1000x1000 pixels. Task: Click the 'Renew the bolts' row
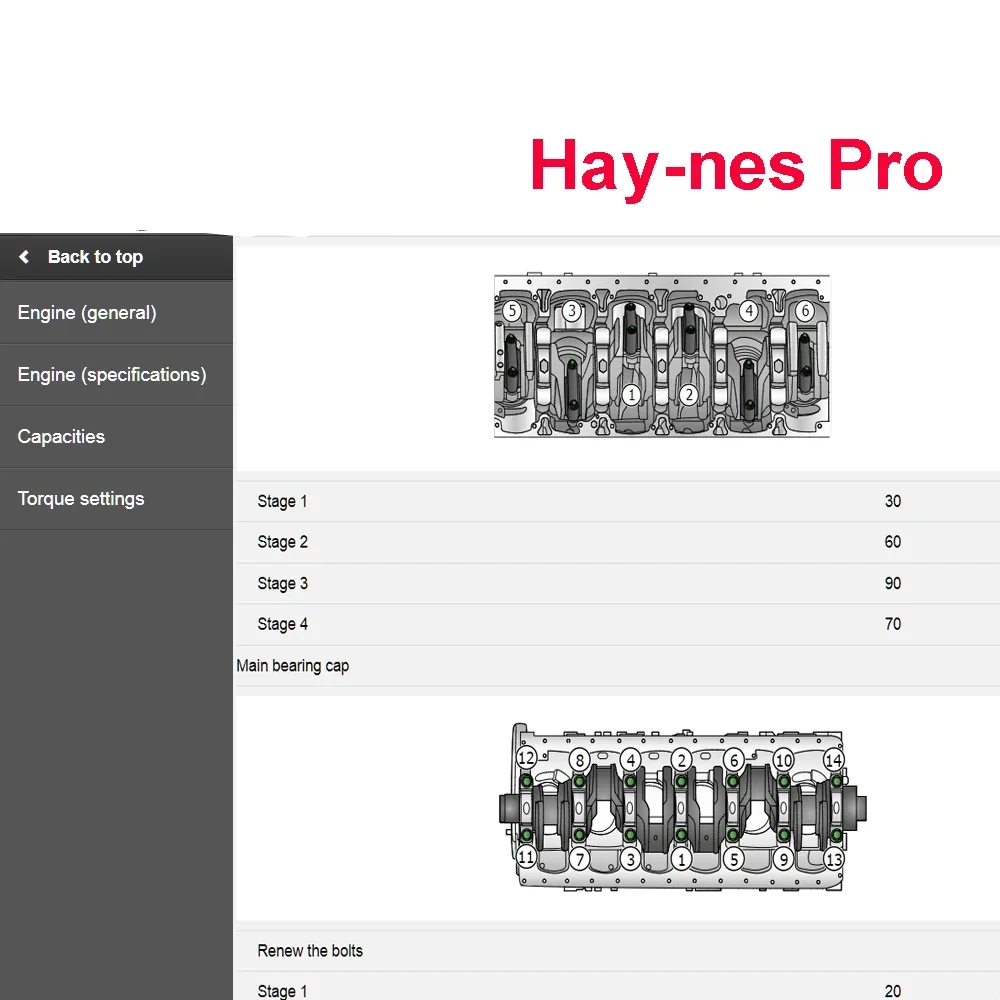pos(617,951)
